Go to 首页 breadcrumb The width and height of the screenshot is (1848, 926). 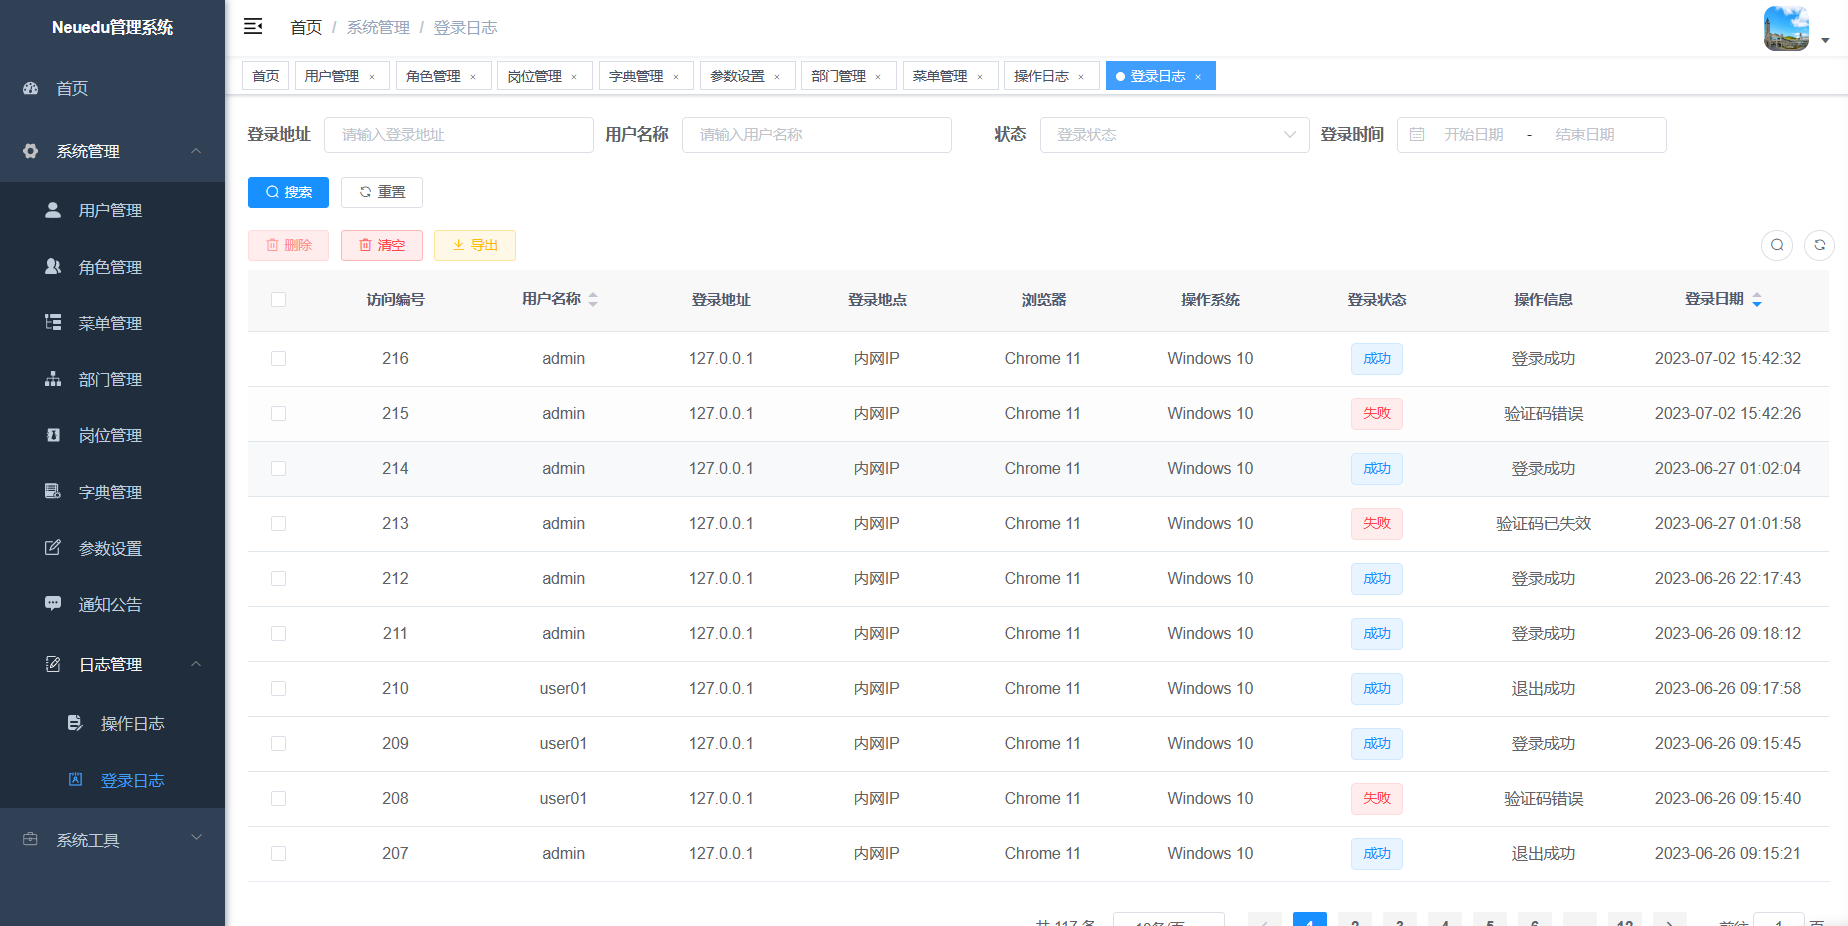(x=306, y=28)
